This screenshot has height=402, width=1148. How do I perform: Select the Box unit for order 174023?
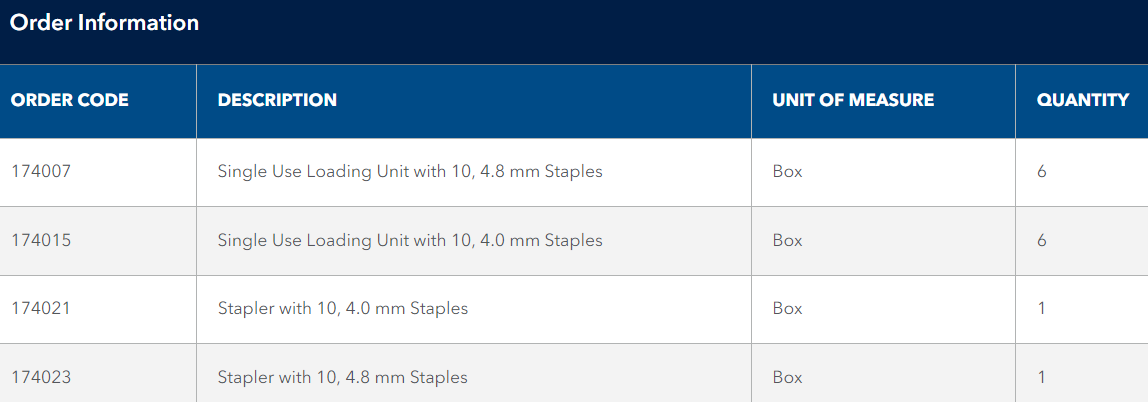(x=788, y=377)
